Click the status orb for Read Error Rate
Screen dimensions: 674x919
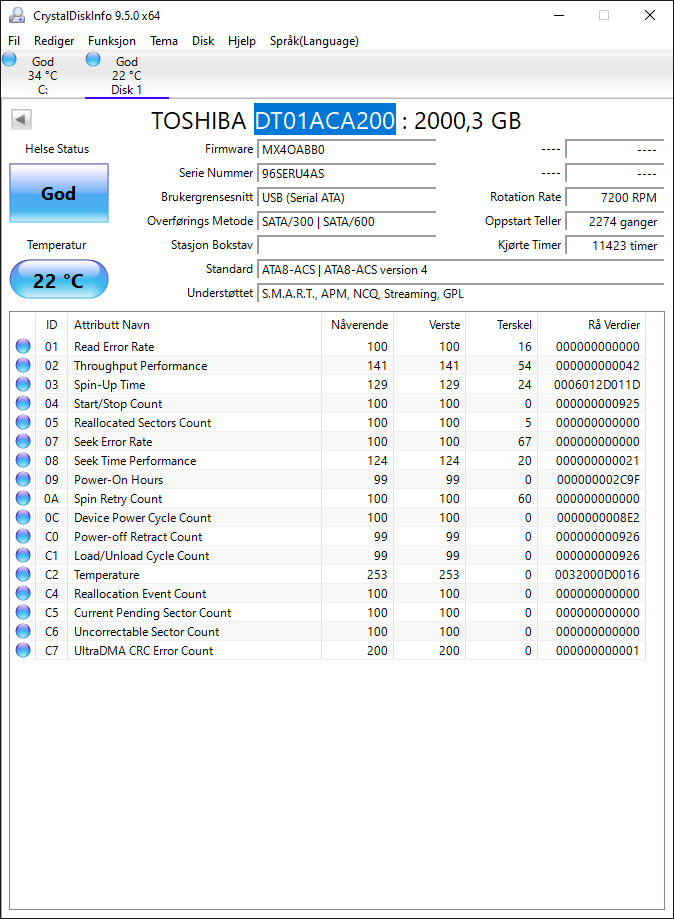click(23, 346)
